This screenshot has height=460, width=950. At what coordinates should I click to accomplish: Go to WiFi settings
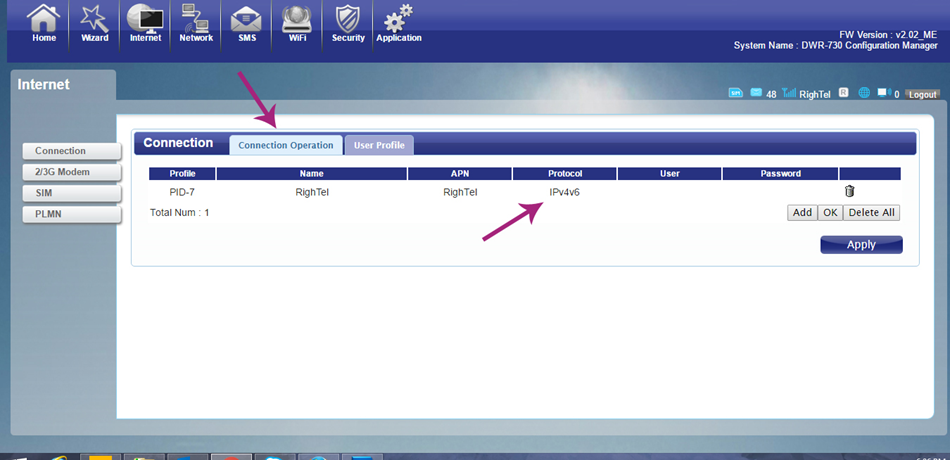pyautogui.click(x=297, y=23)
